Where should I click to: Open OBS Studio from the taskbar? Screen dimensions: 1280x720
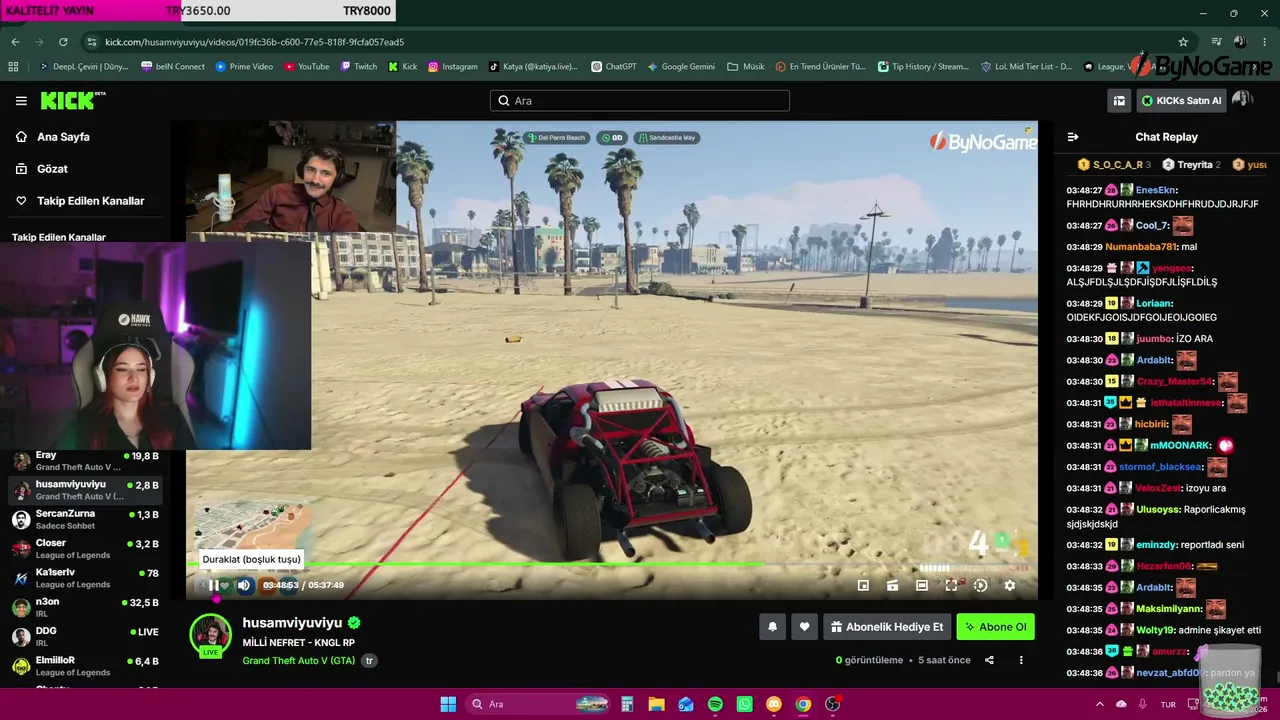point(832,704)
